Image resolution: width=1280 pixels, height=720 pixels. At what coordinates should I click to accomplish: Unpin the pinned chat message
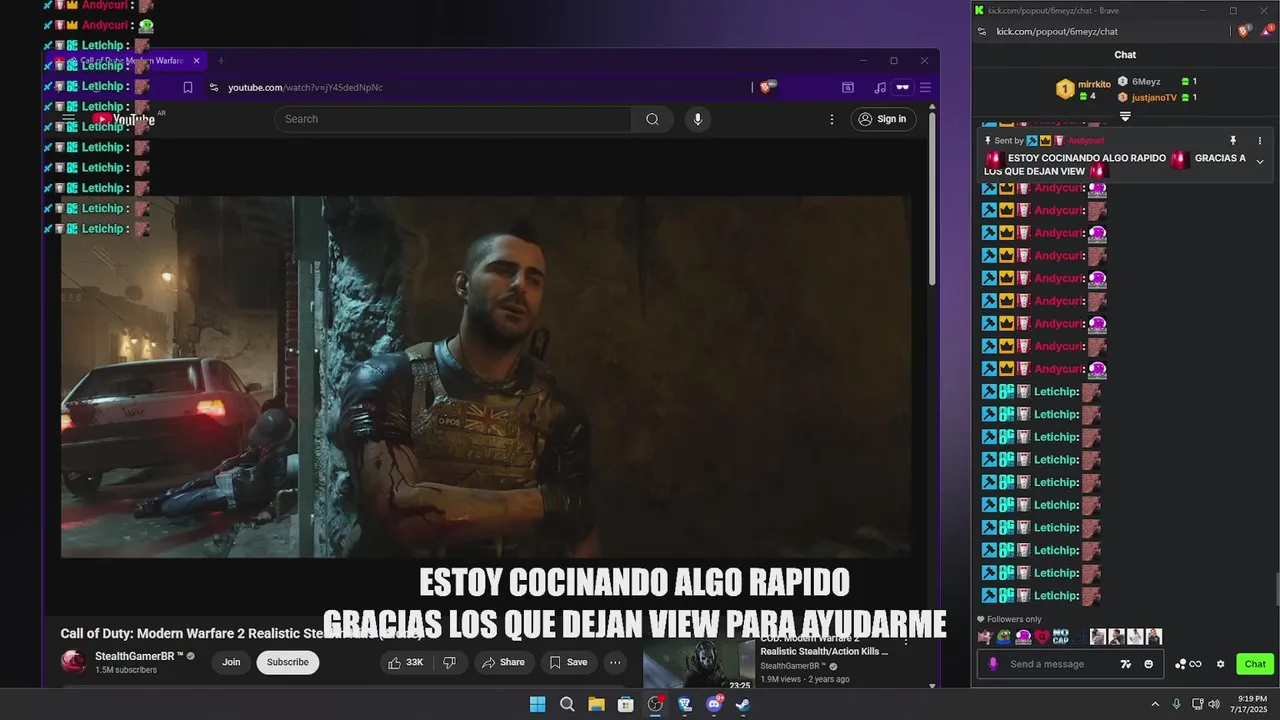tap(1233, 141)
